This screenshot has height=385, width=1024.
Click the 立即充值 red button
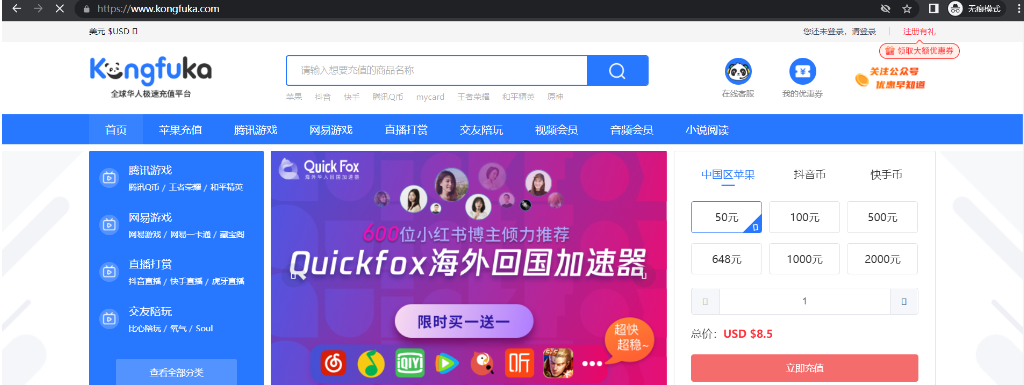pos(805,368)
